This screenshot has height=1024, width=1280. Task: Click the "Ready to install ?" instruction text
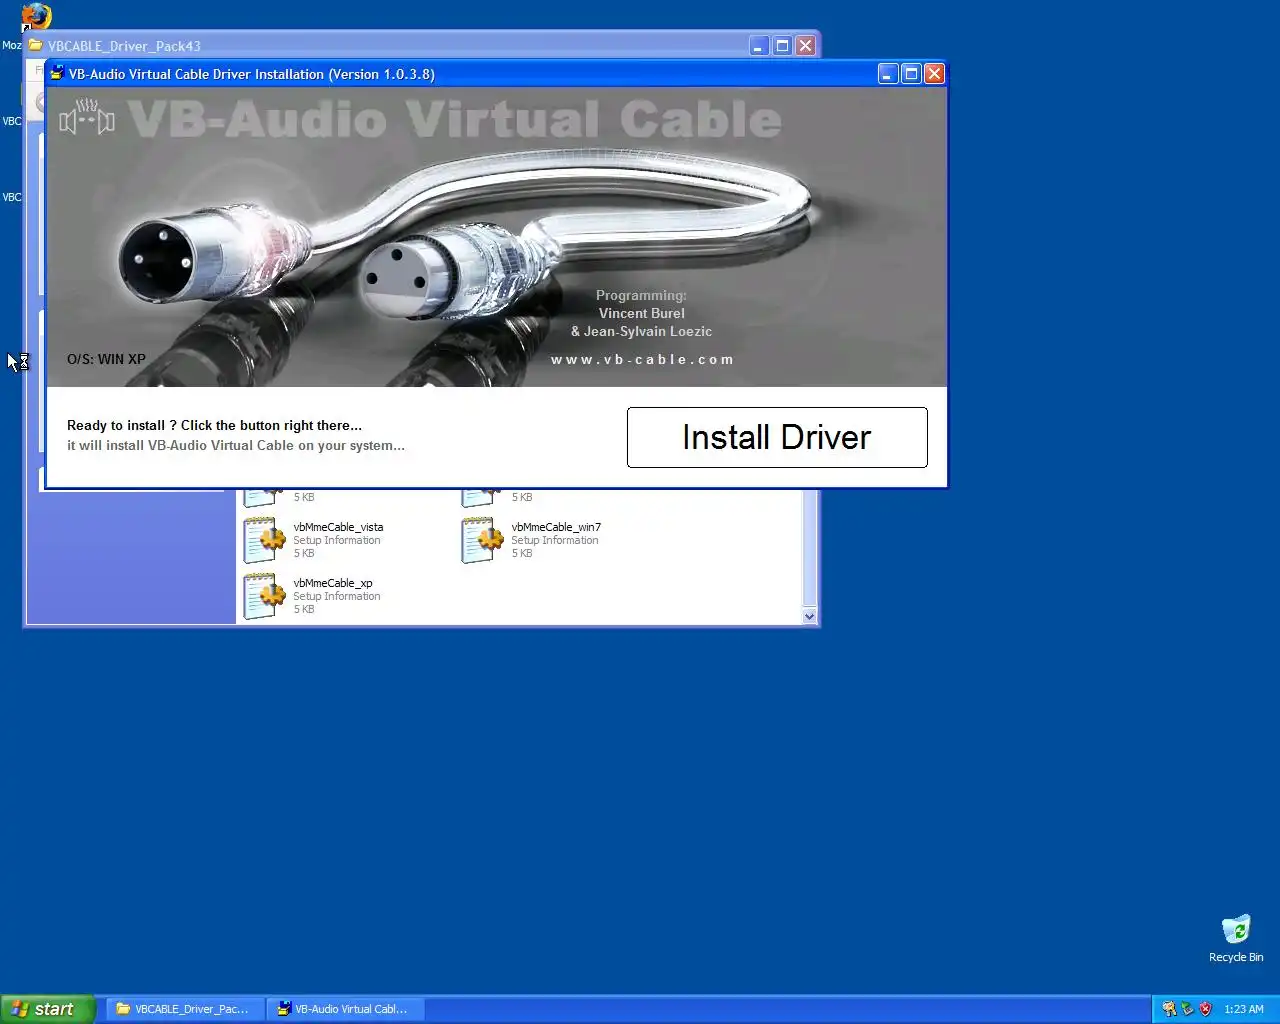click(x=214, y=425)
